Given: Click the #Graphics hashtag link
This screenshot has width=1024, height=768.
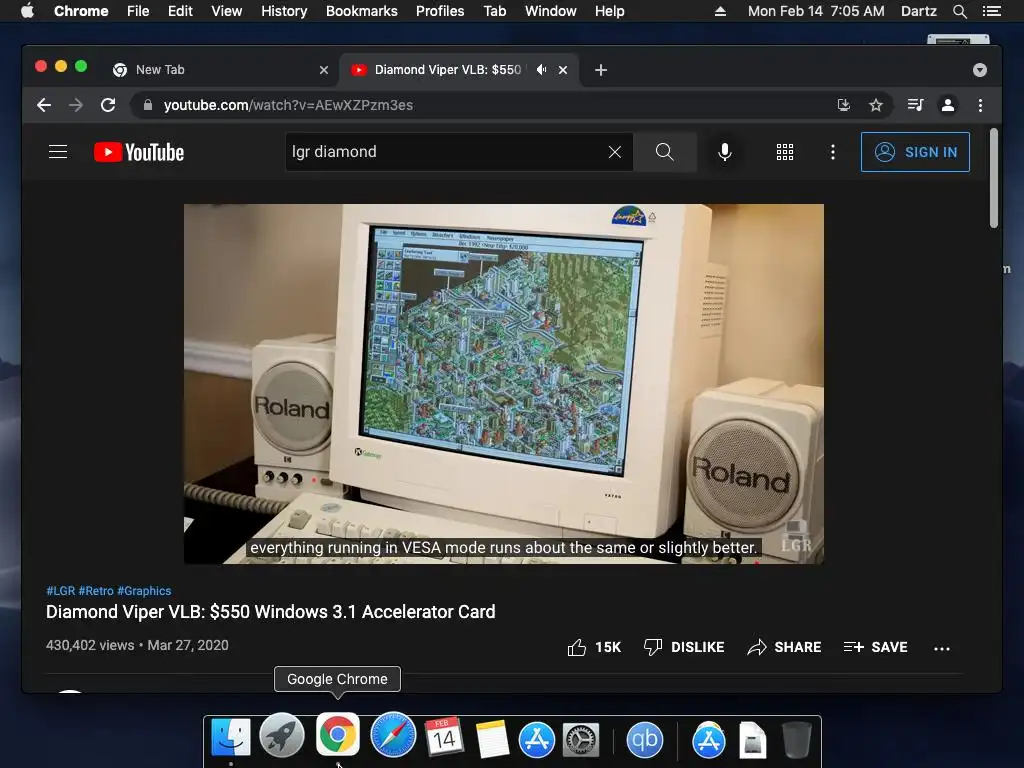Looking at the screenshot, I should [x=144, y=591].
